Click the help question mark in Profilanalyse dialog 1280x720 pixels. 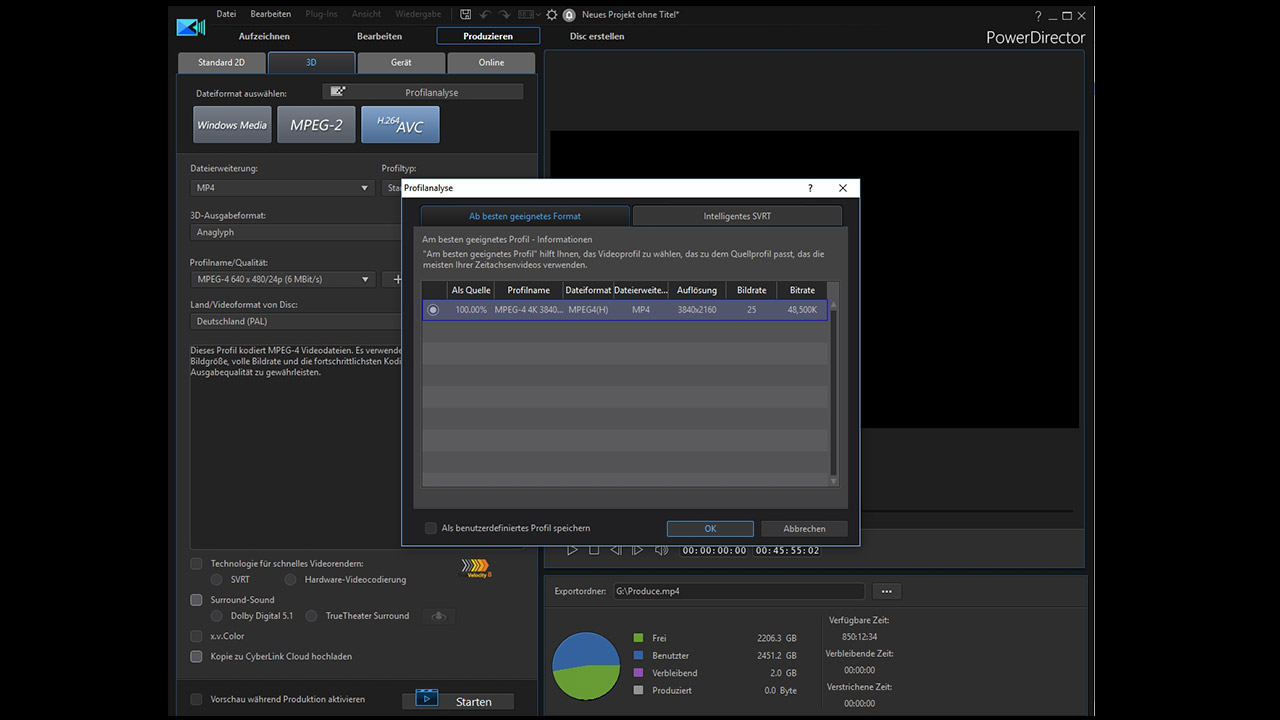(810, 188)
